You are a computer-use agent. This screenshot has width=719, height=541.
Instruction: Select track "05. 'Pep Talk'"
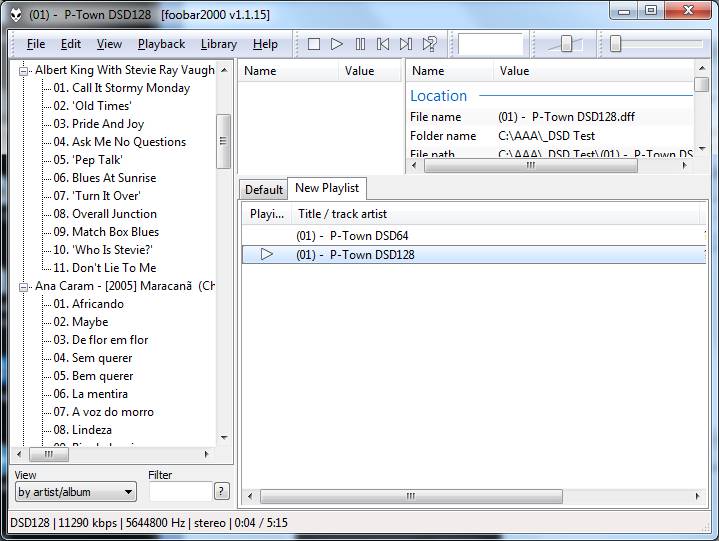pos(88,160)
